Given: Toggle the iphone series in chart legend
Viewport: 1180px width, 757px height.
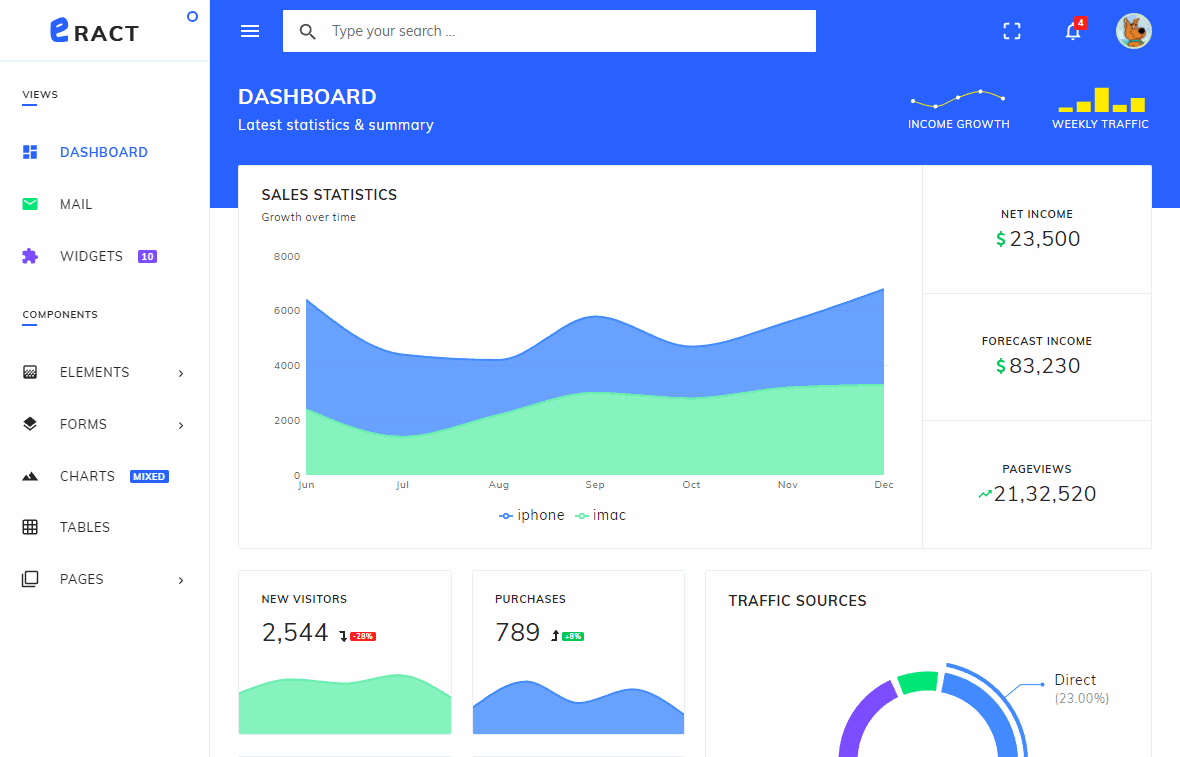Looking at the screenshot, I should click(x=531, y=515).
